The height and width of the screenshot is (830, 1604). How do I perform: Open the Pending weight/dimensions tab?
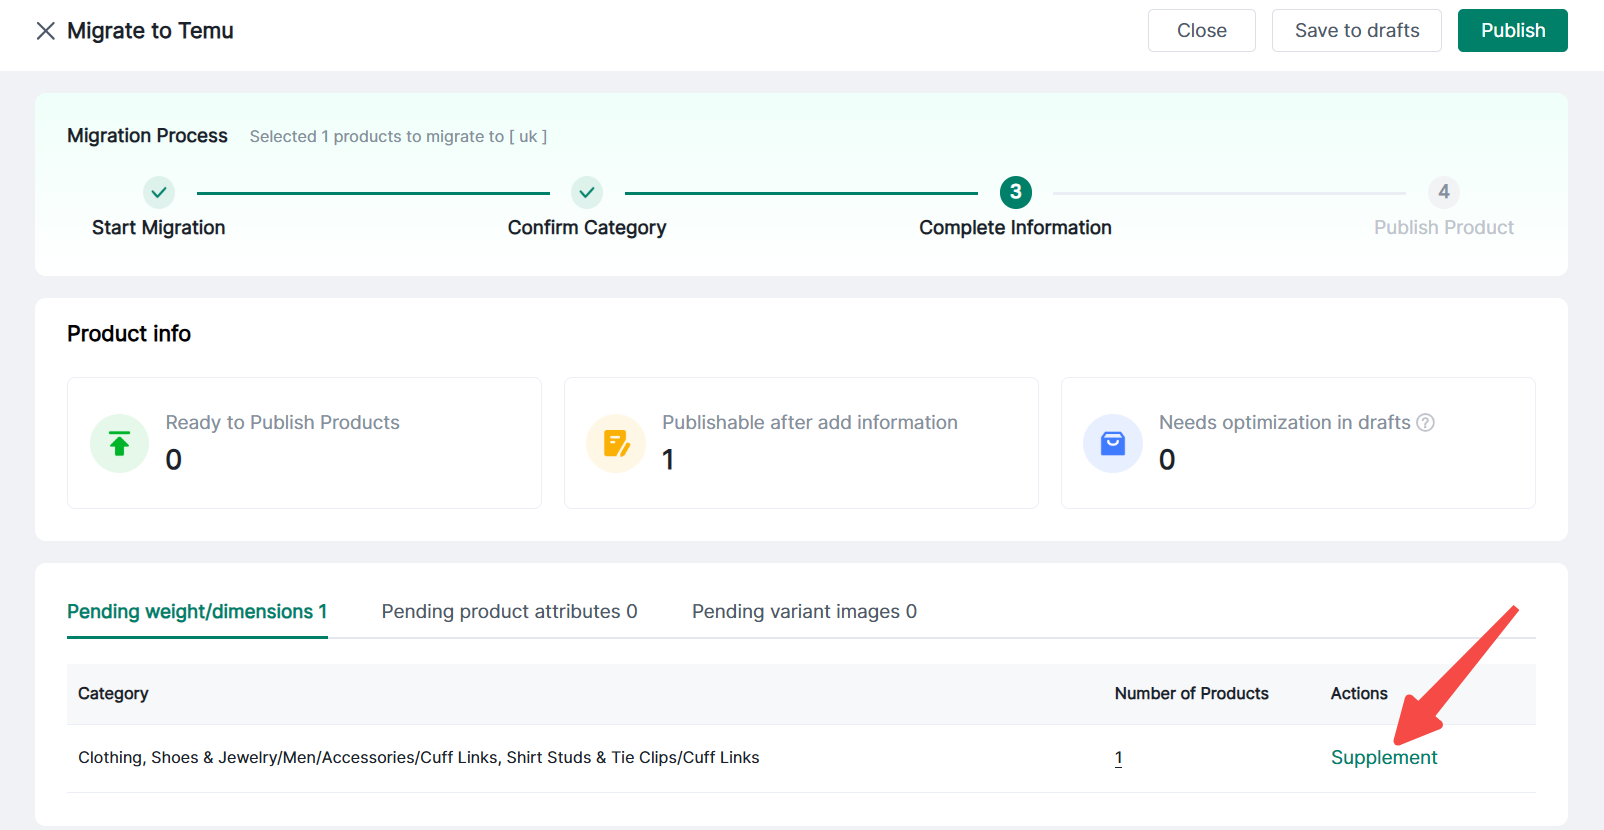[197, 612]
